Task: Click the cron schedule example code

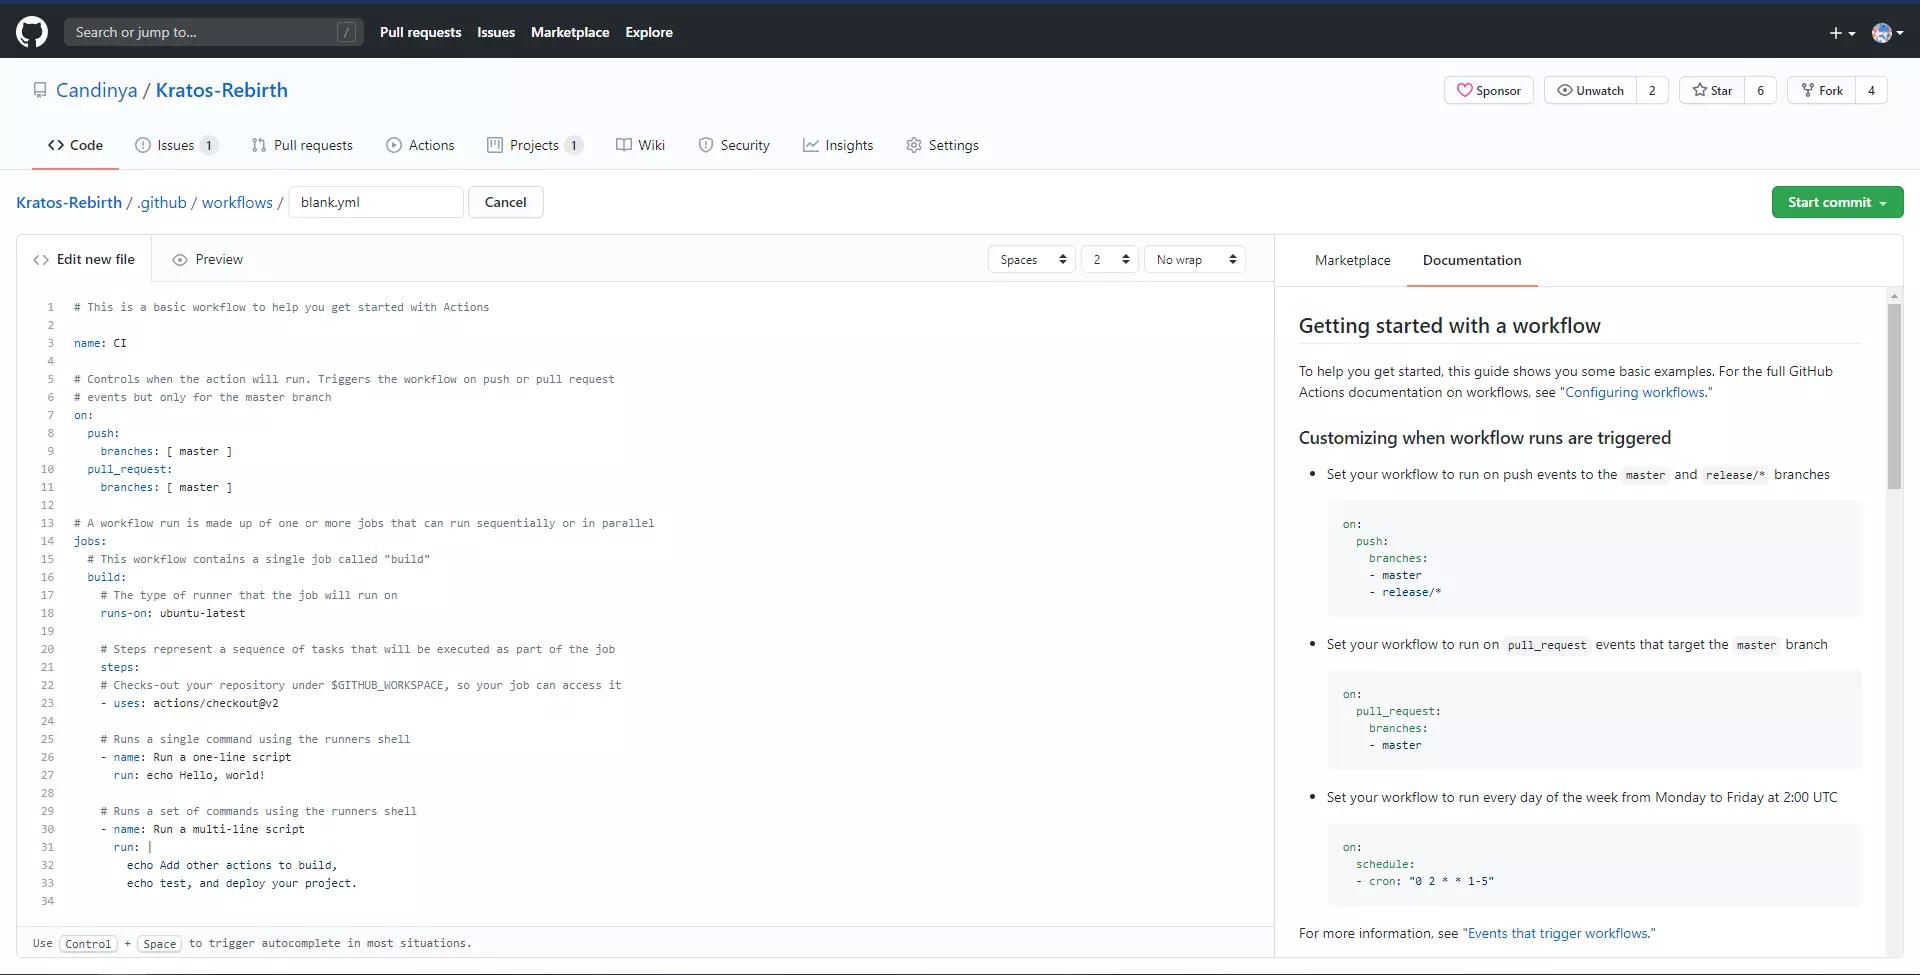Action: tap(1595, 864)
